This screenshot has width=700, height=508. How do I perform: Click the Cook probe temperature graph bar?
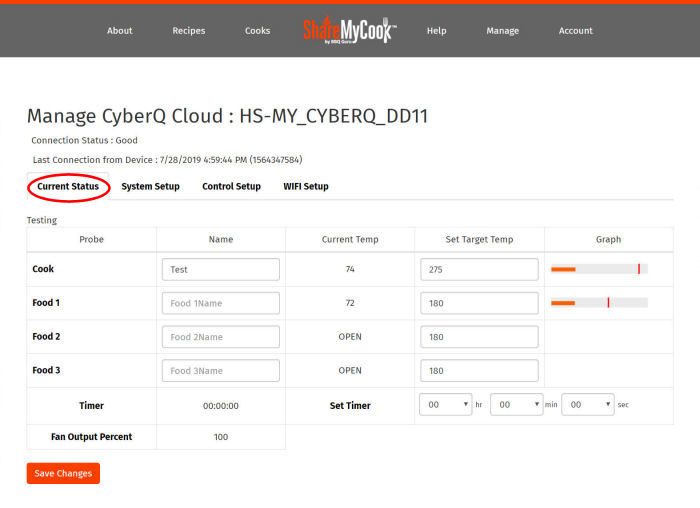(600, 269)
